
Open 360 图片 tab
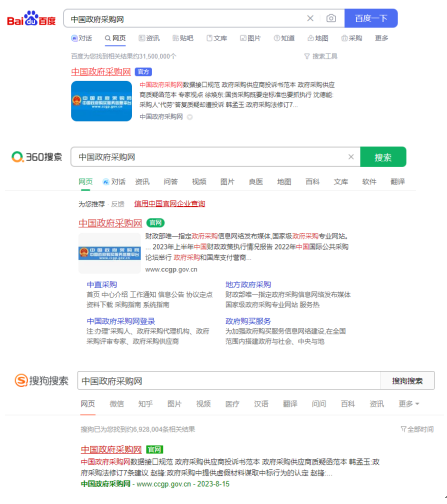[227, 182]
